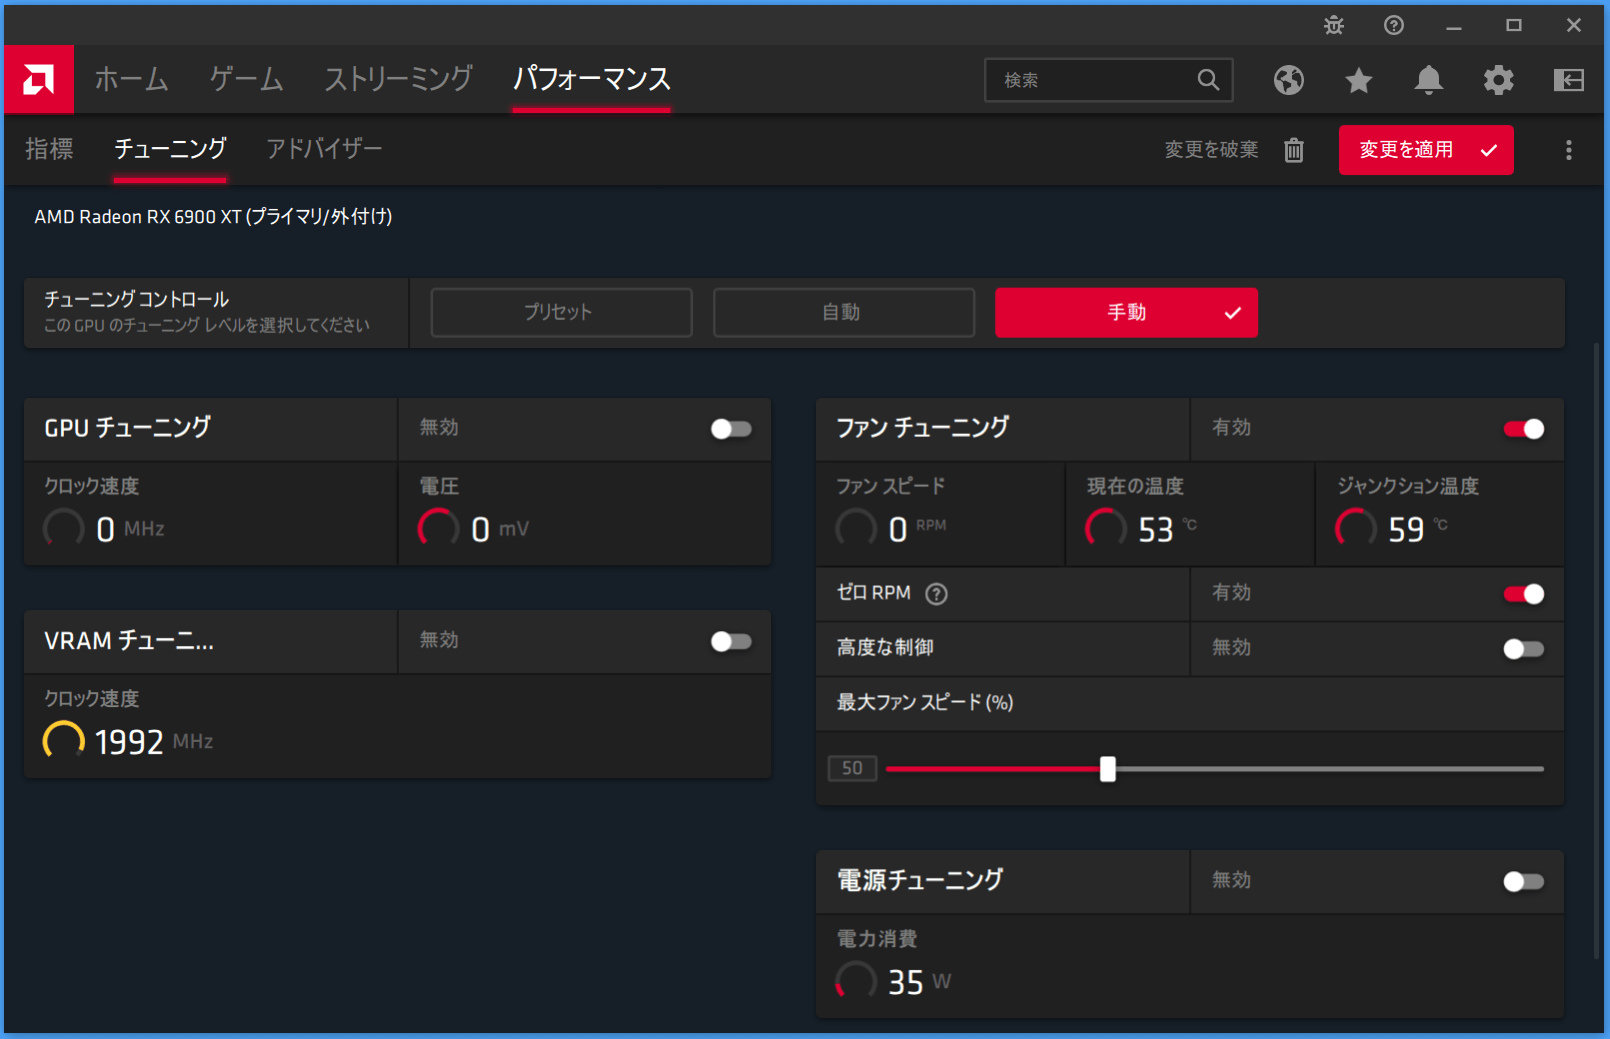Toggle the sidebar panel icon
The height and width of the screenshot is (1039, 1610).
[1568, 80]
